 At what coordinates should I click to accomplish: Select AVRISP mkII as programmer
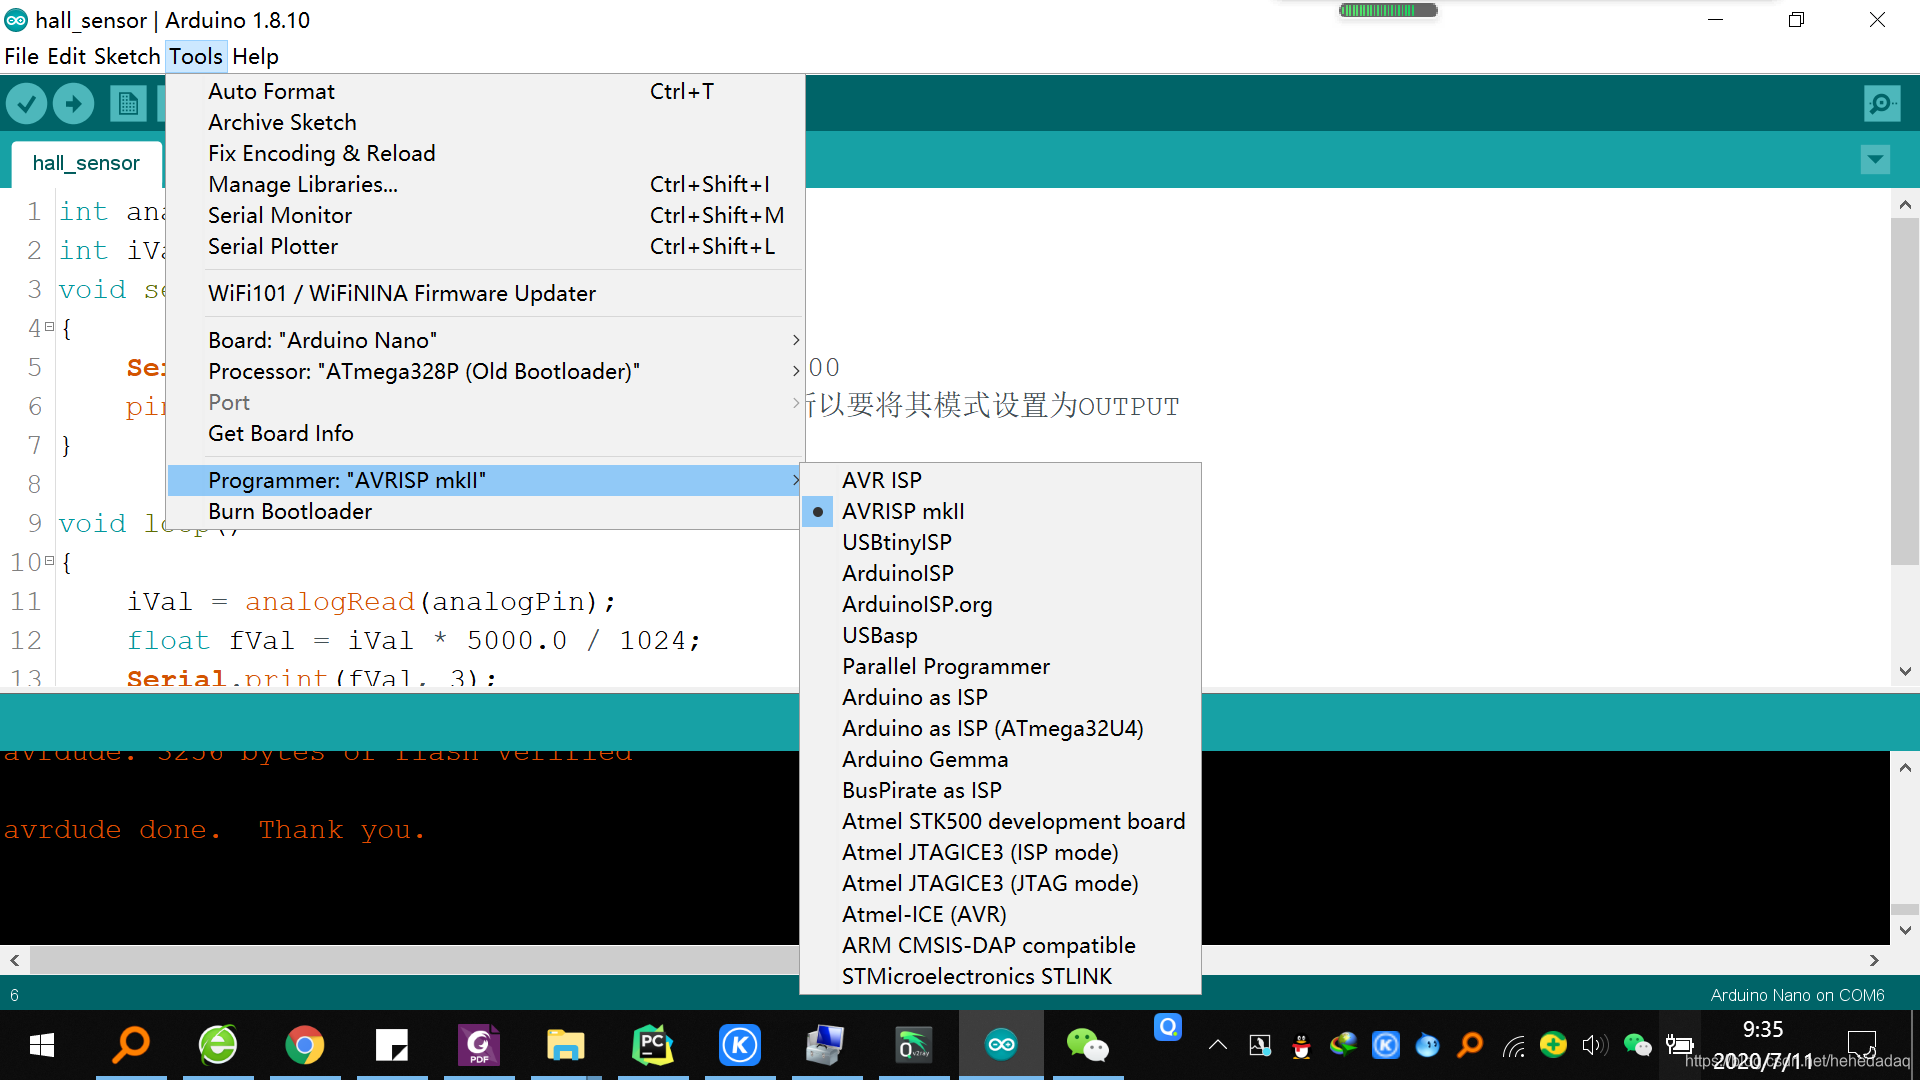[x=902, y=511]
